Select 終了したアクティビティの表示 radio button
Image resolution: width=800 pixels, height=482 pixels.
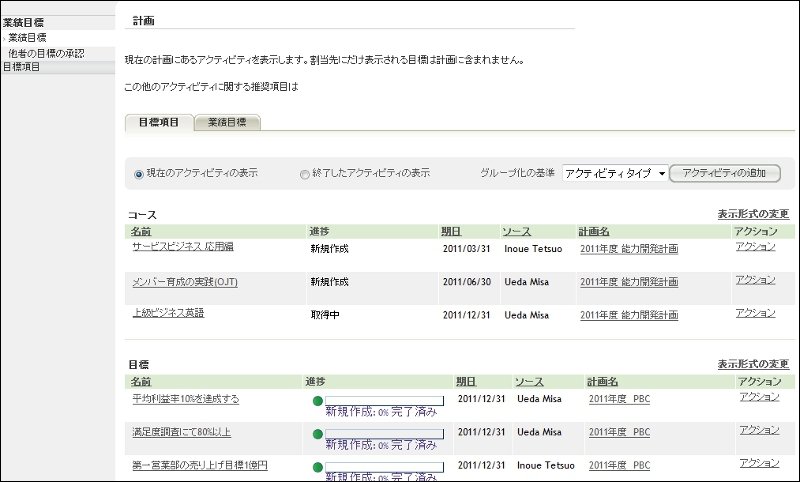[305, 174]
